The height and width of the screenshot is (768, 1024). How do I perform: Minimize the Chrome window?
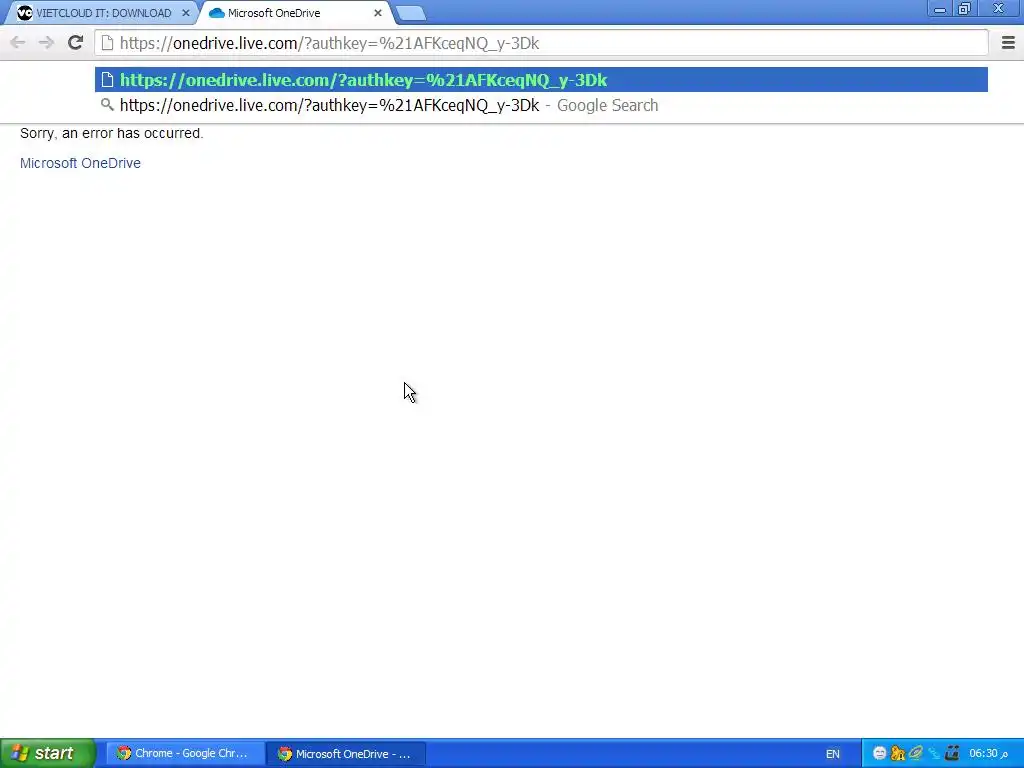click(x=940, y=9)
